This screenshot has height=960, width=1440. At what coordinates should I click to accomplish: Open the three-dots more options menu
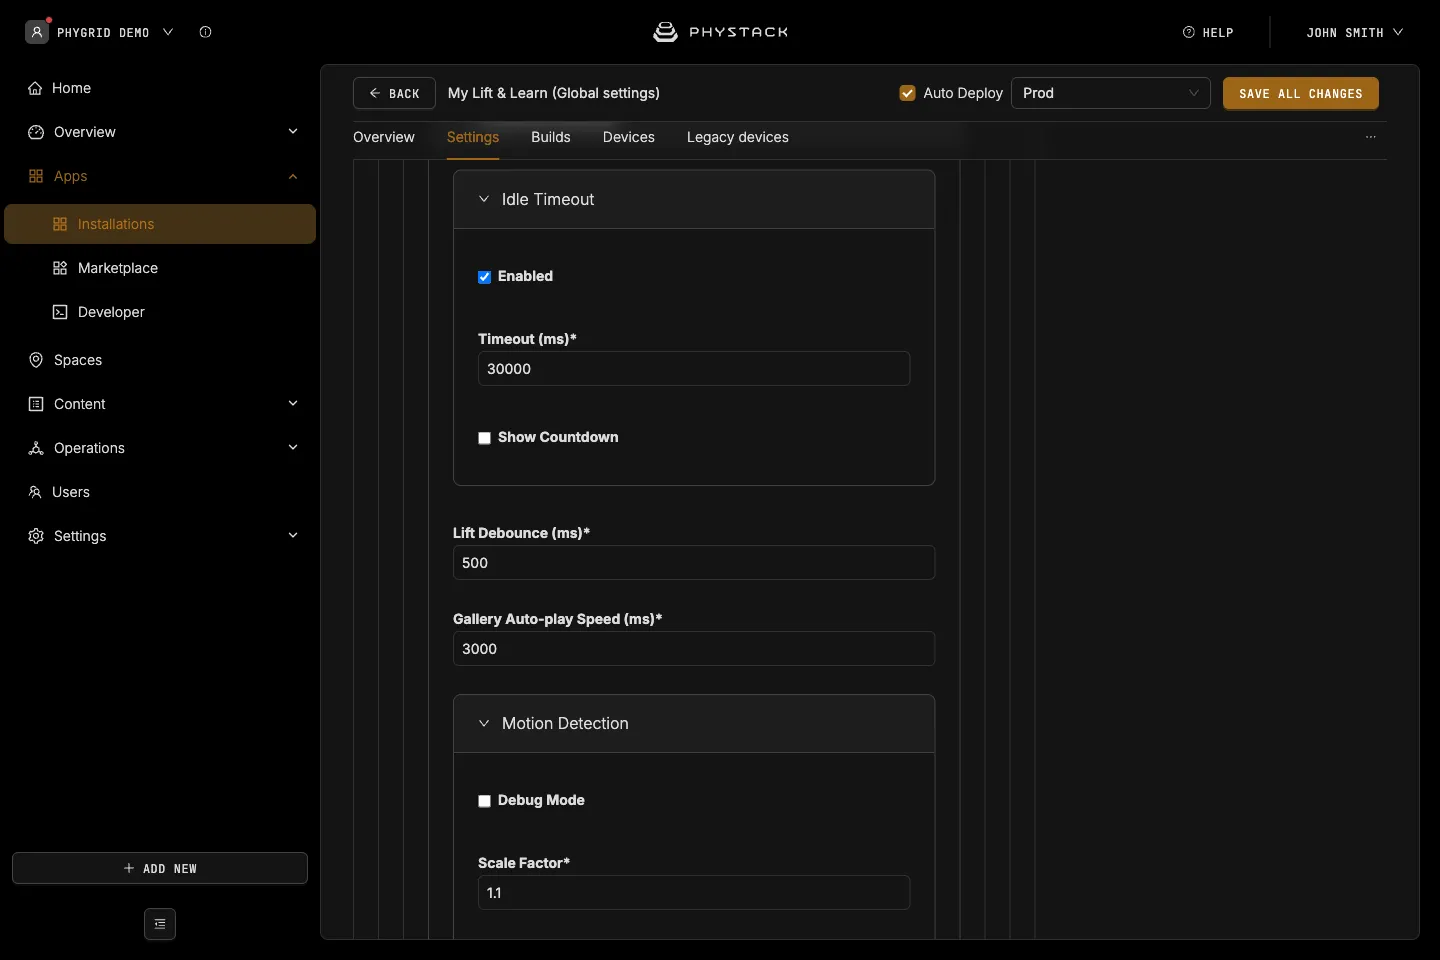(1371, 137)
